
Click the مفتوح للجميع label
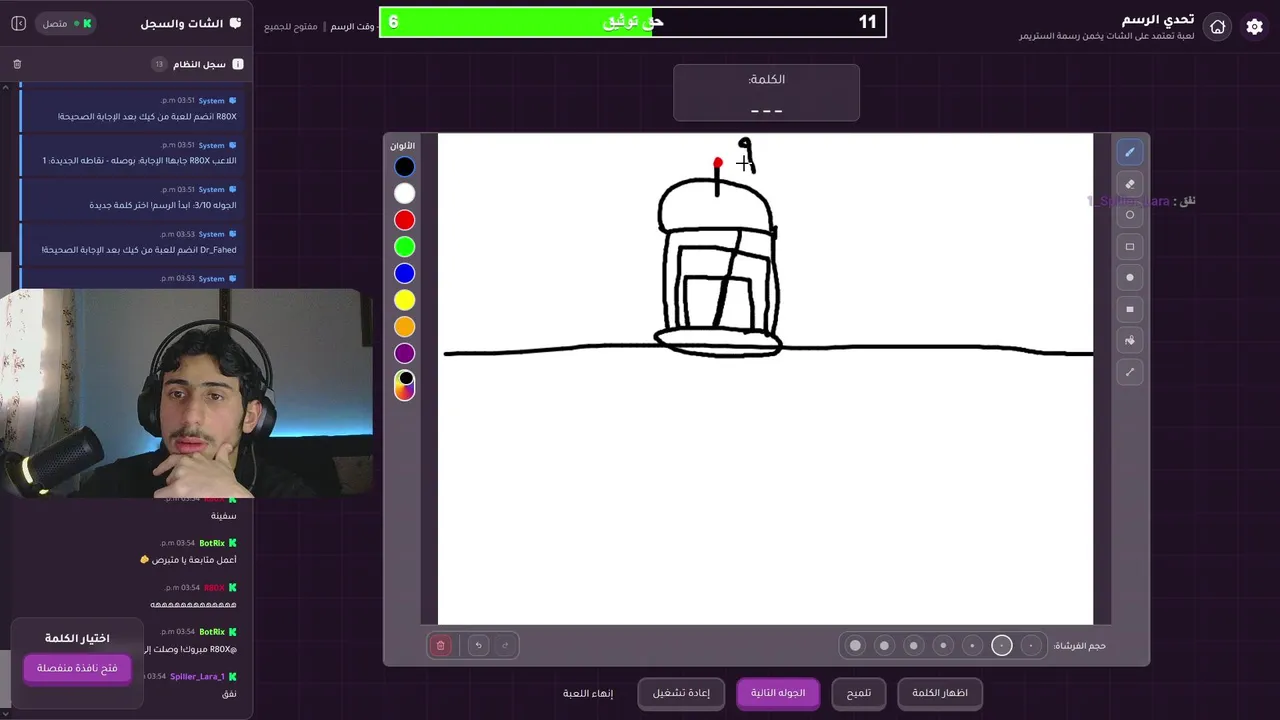[x=291, y=26]
